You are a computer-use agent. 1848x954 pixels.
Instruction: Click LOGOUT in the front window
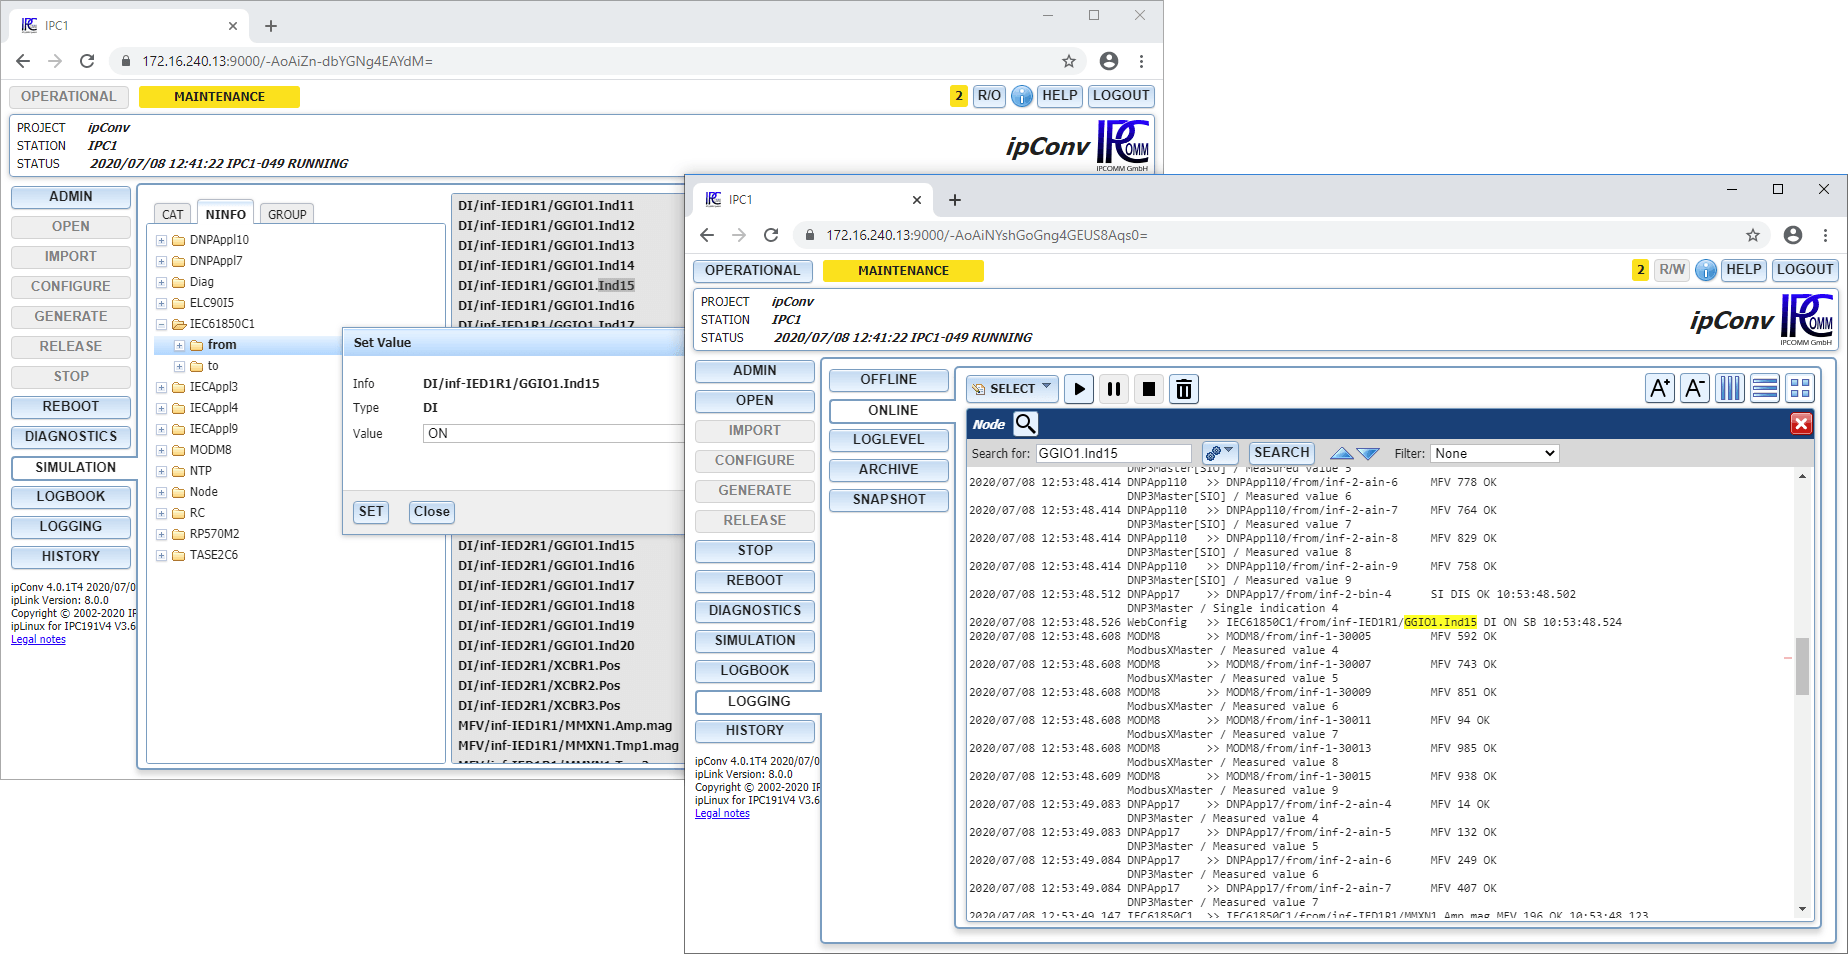coord(1805,270)
